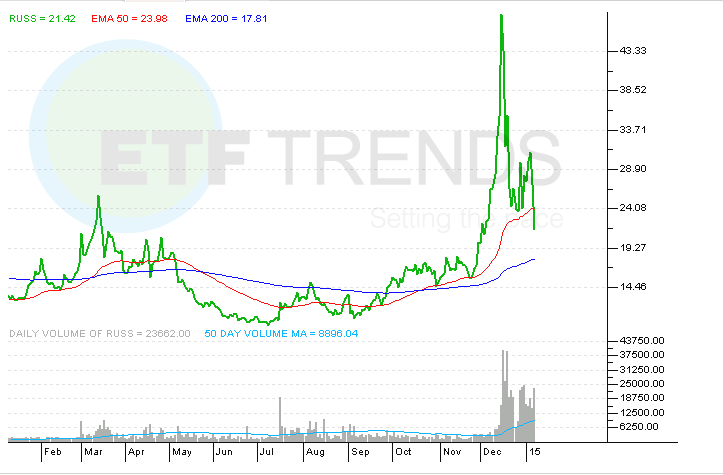723x475 pixels.
Task: Click the 'RUSS = 21.42' legend label
Action: pyautogui.click(x=42, y=18)
